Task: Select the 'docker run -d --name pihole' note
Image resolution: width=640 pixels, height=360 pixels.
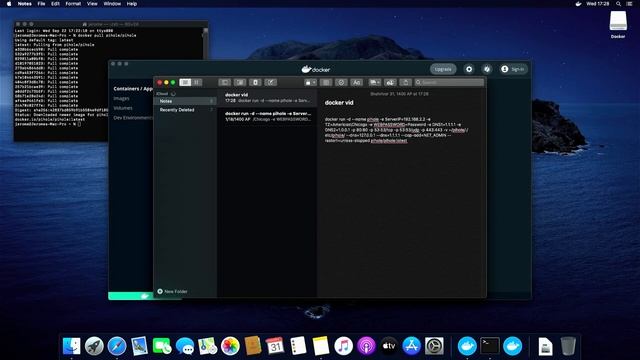Action: pyautogui.click(x=267, y=116)
